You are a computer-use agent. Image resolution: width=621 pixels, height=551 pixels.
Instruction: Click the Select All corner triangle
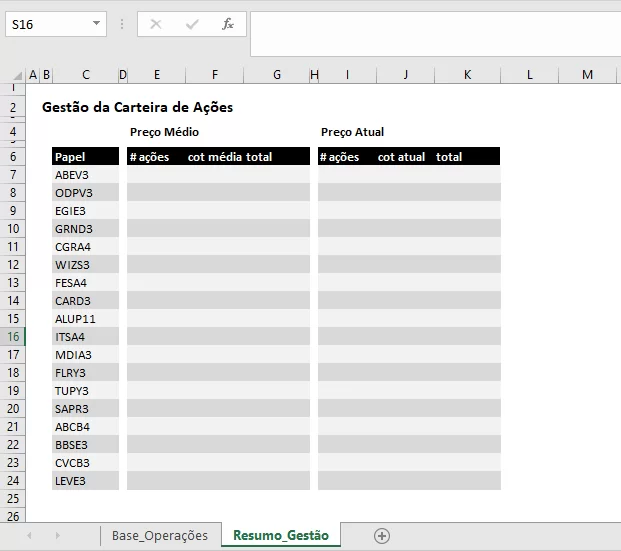click(13, 75)
